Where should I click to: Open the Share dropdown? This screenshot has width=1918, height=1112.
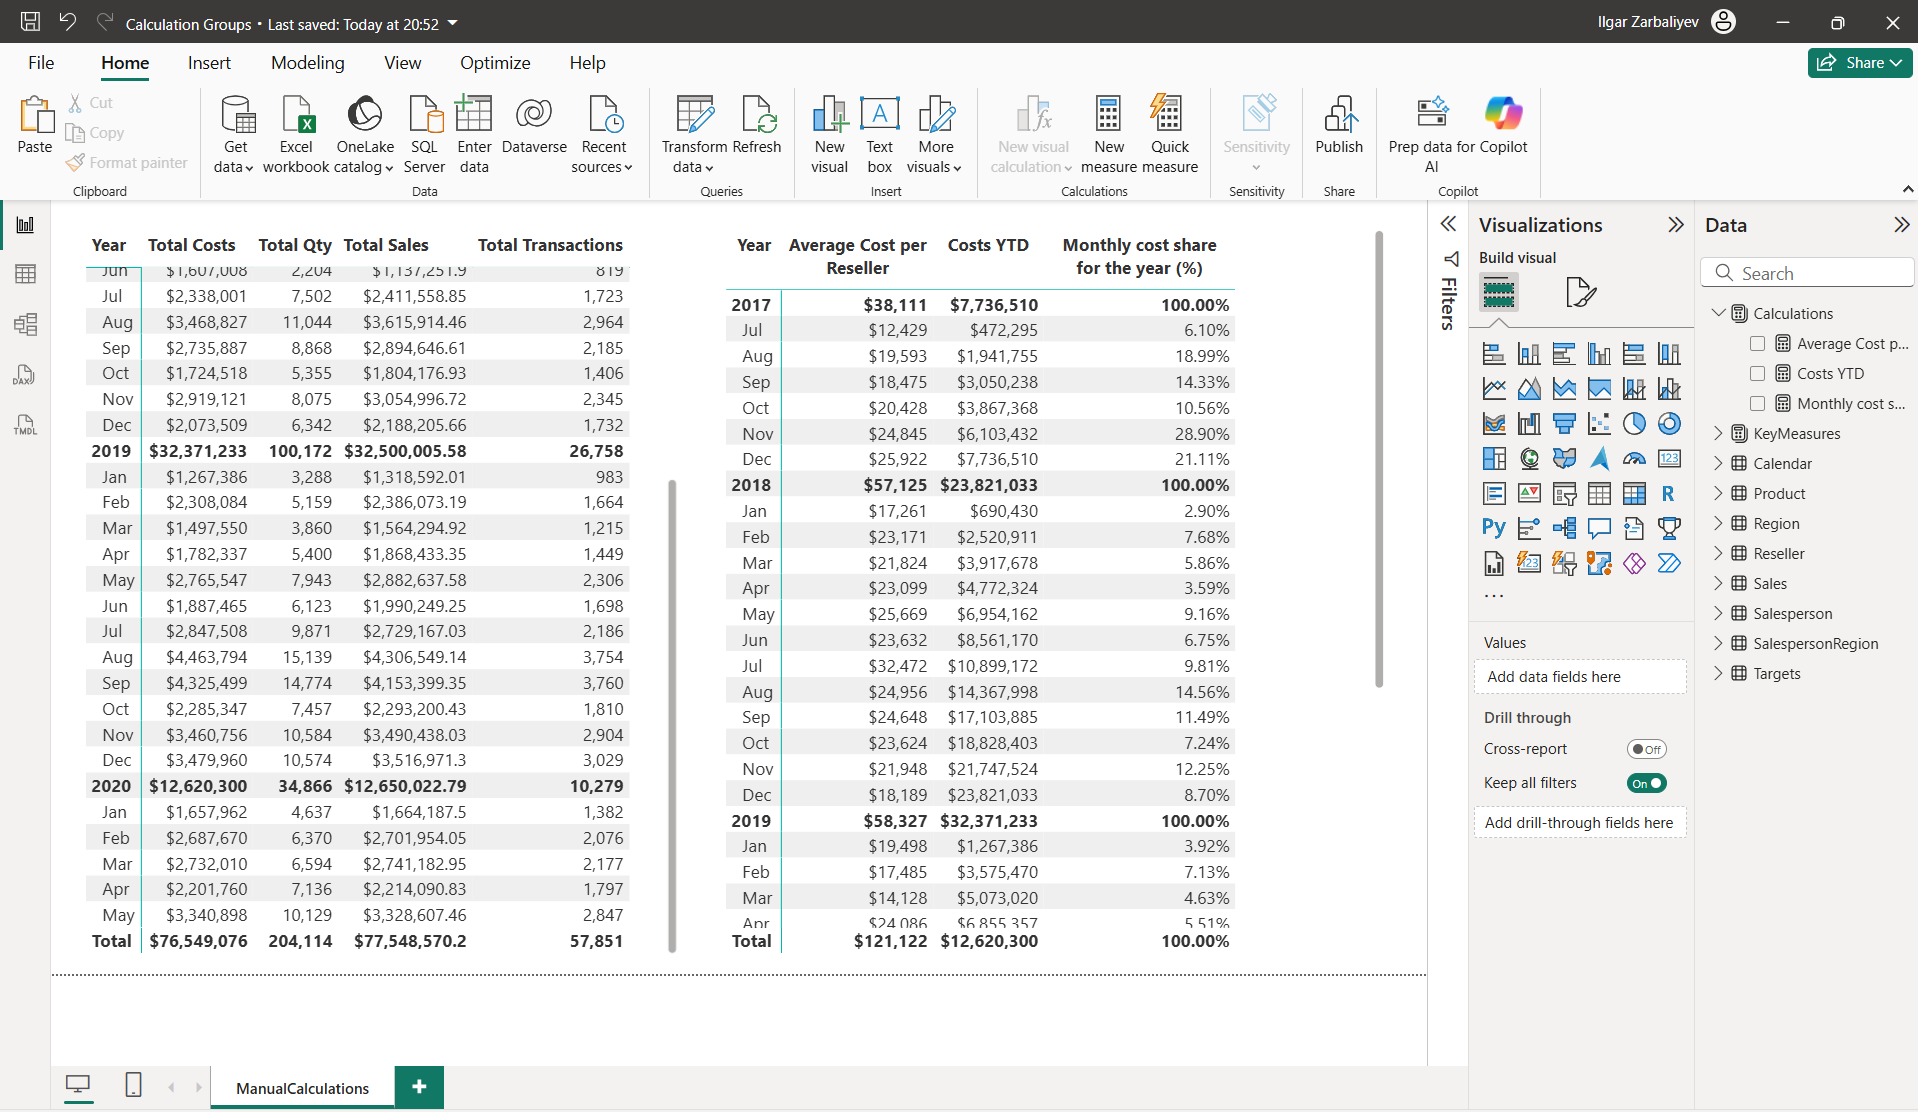pyautogui.click(x=1860, y=63)
